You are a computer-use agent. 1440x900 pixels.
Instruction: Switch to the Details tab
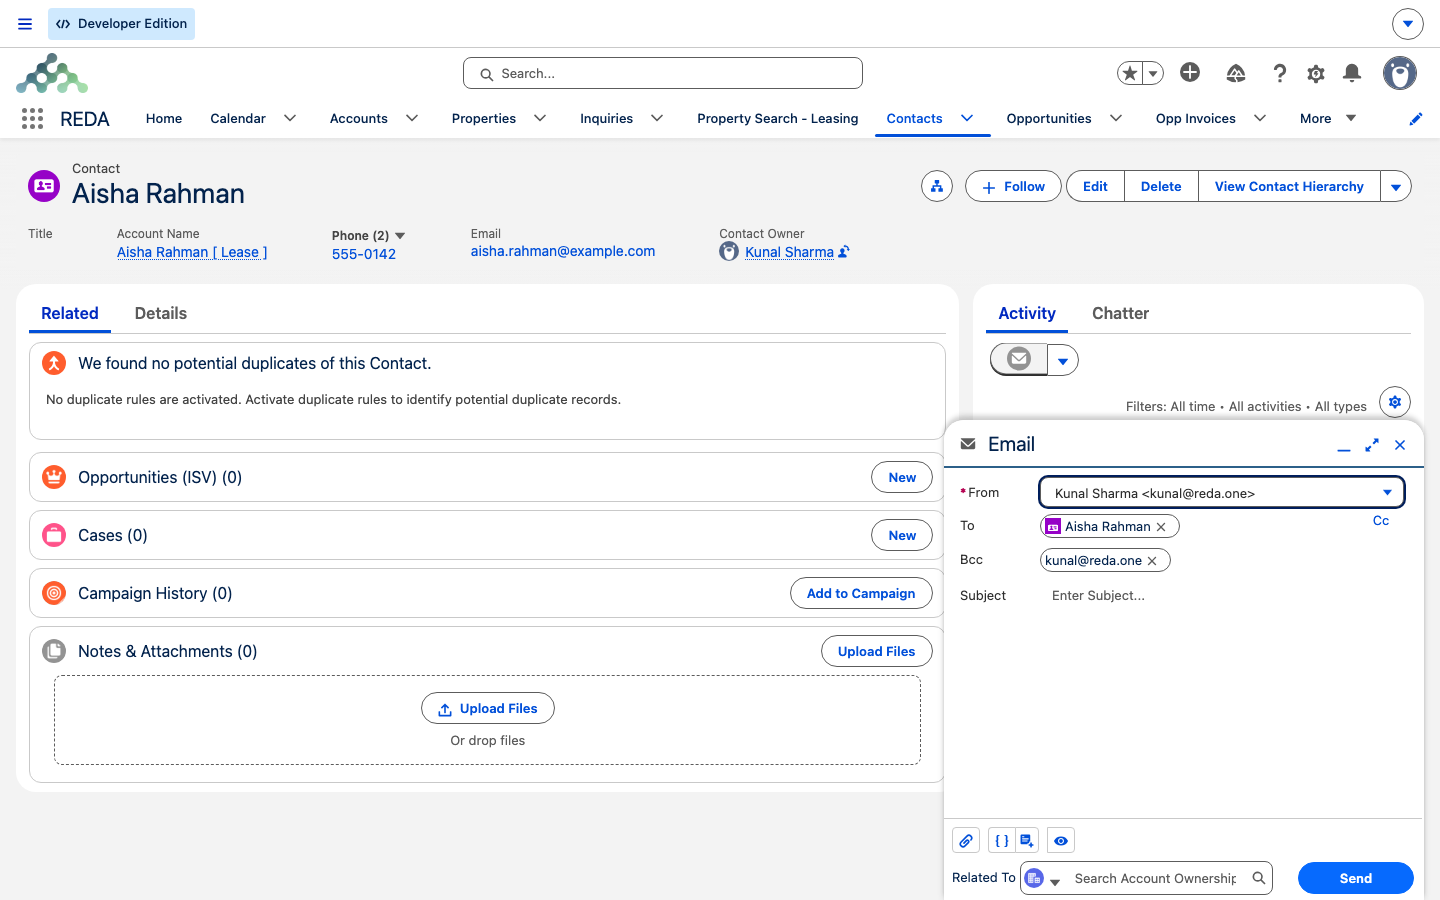tap(161, 314)
